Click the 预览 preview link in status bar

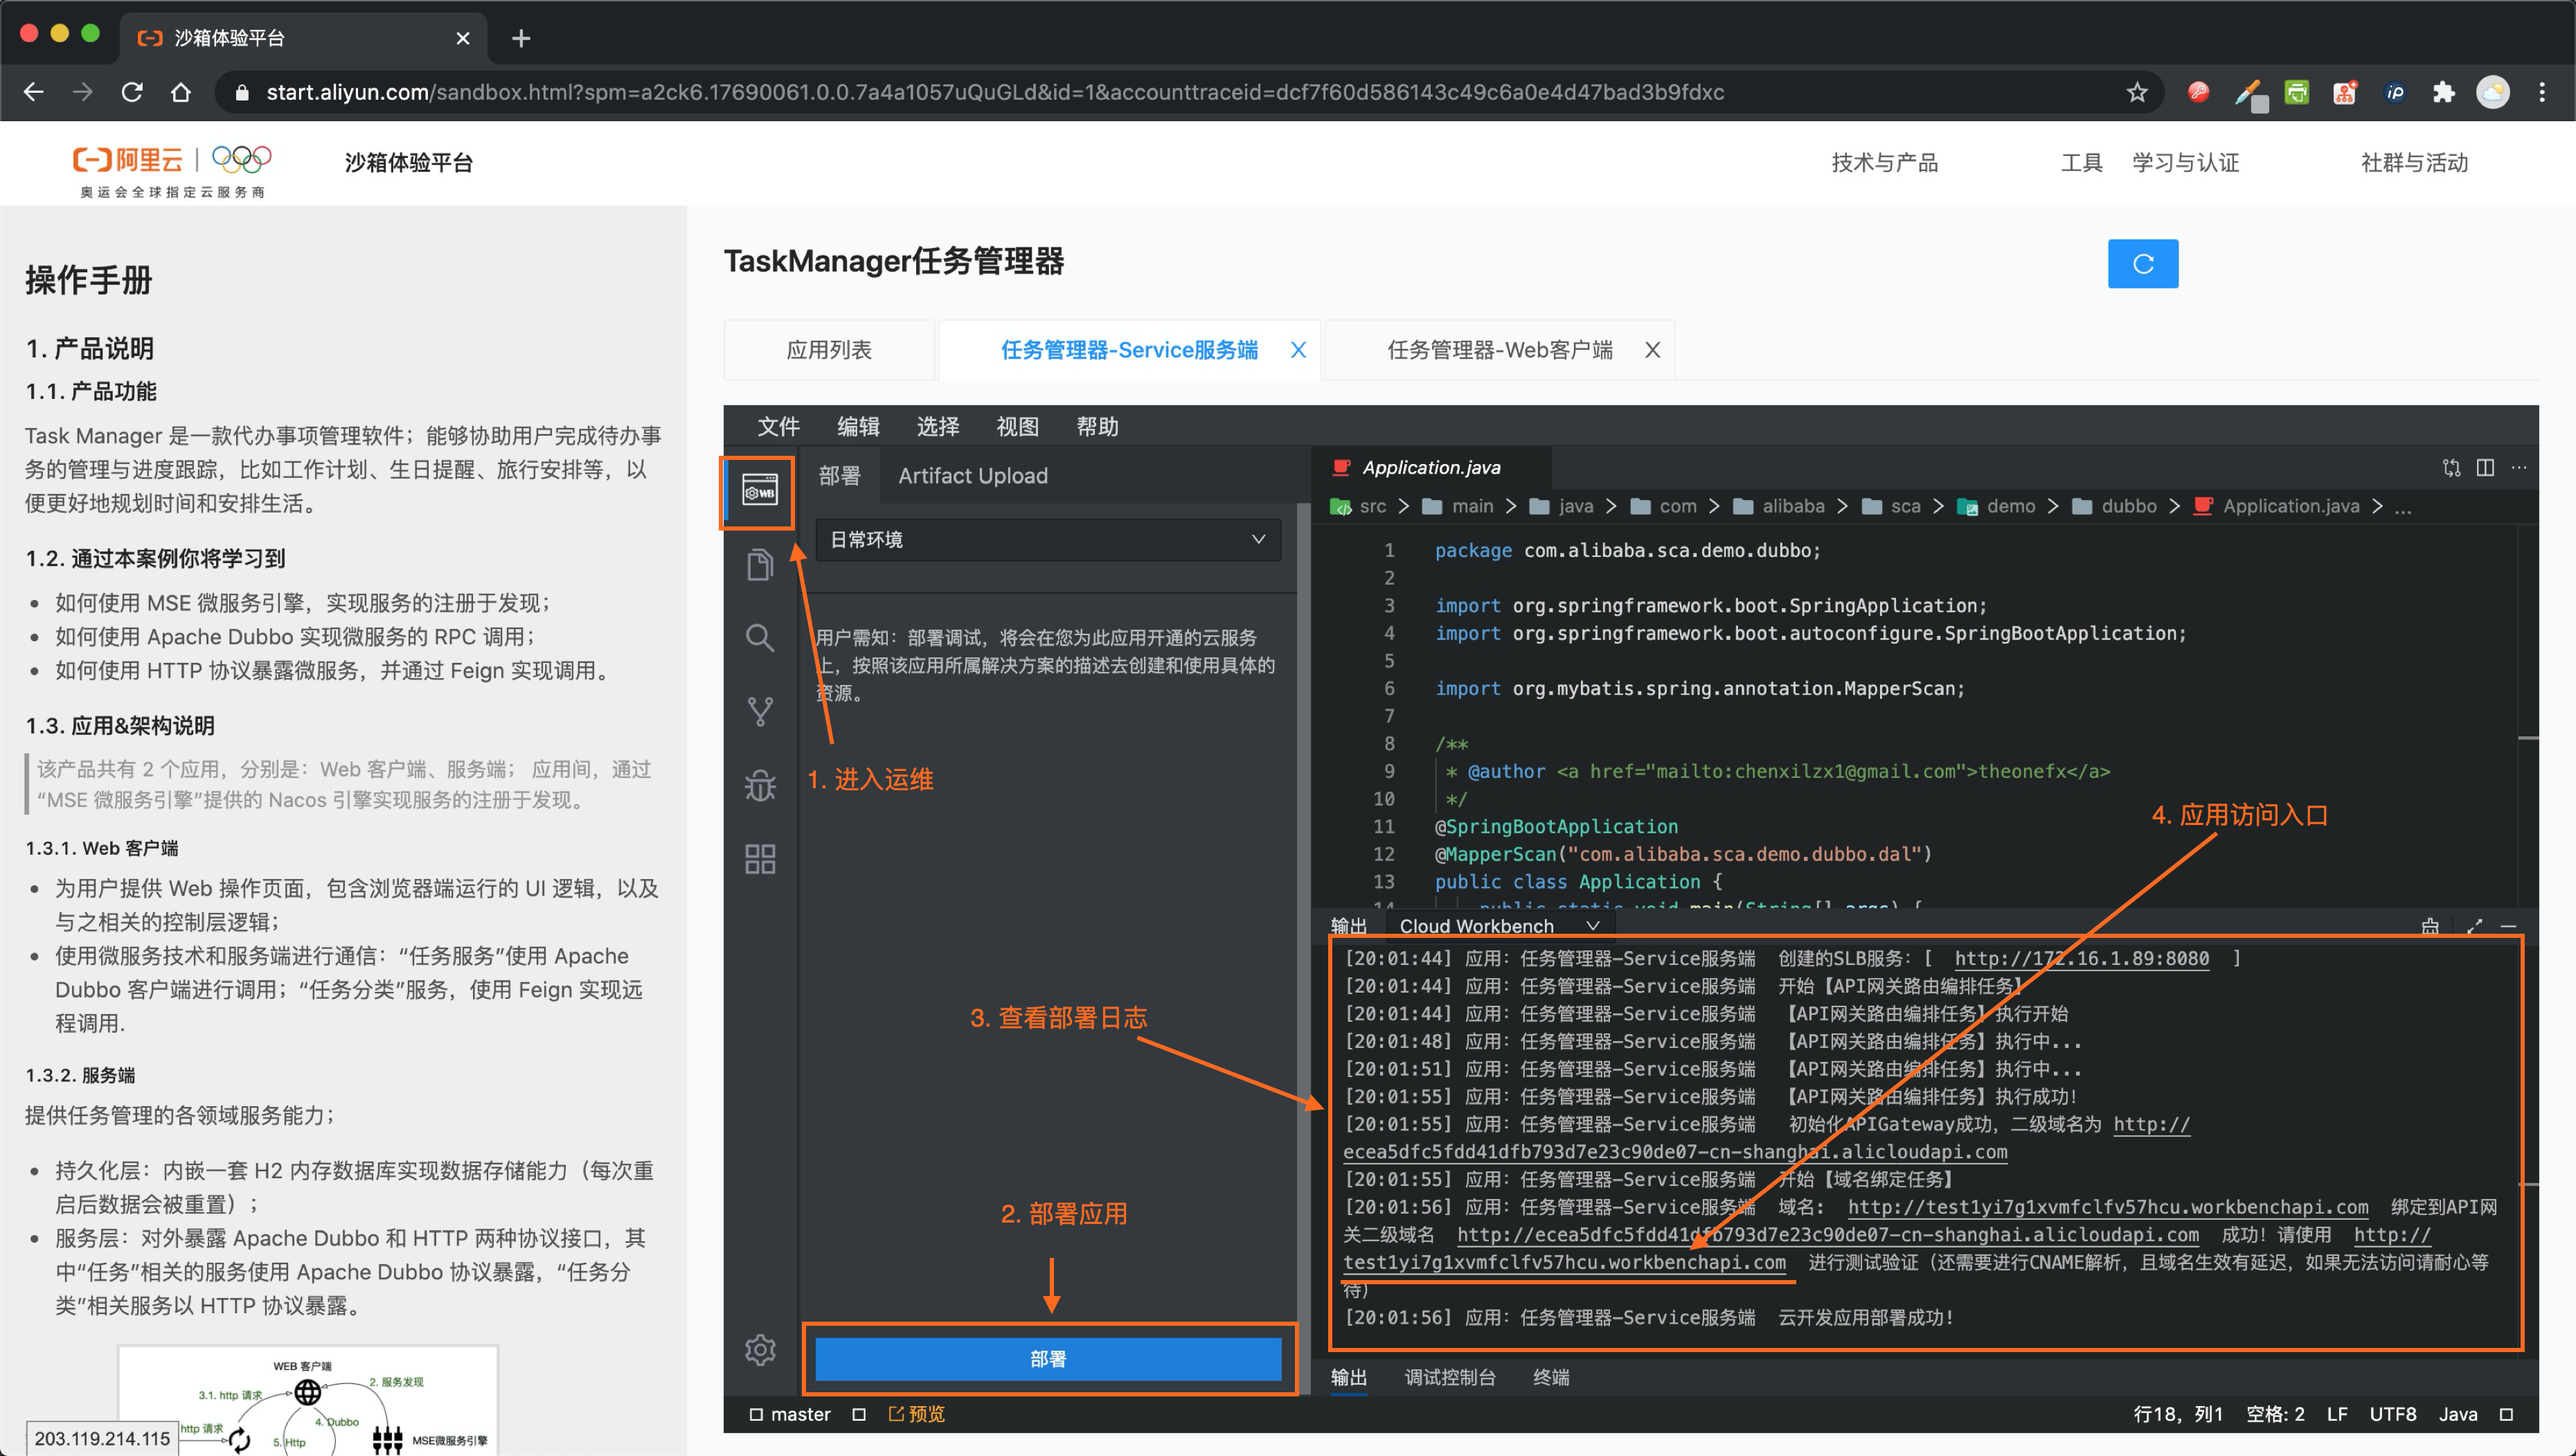pos(916,1414)
